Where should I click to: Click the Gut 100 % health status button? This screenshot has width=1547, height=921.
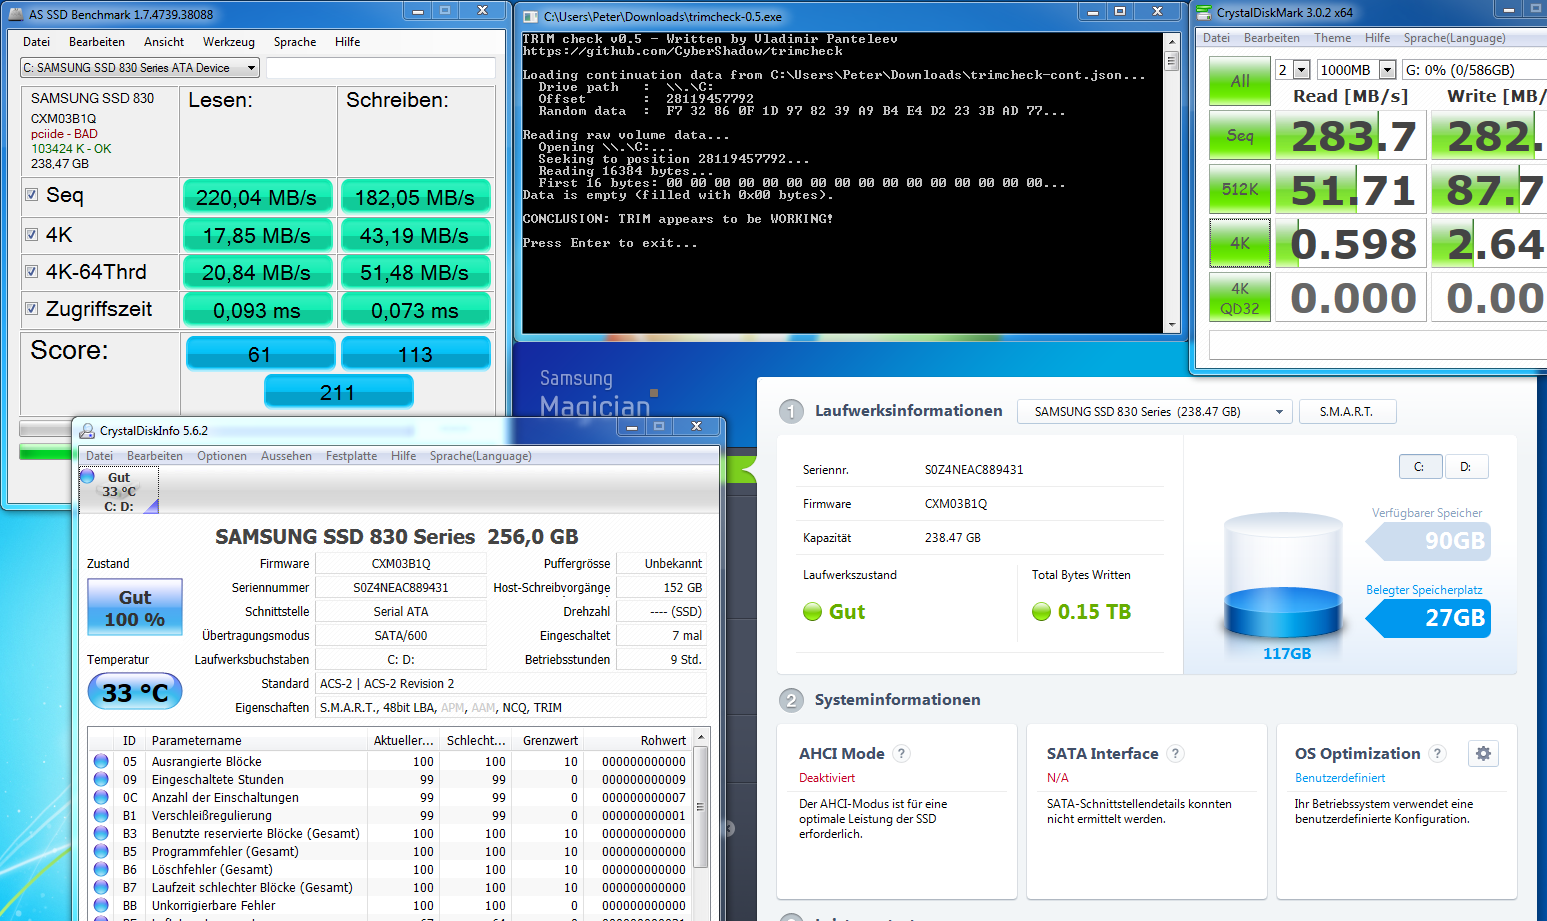click(x=135, y=607)
